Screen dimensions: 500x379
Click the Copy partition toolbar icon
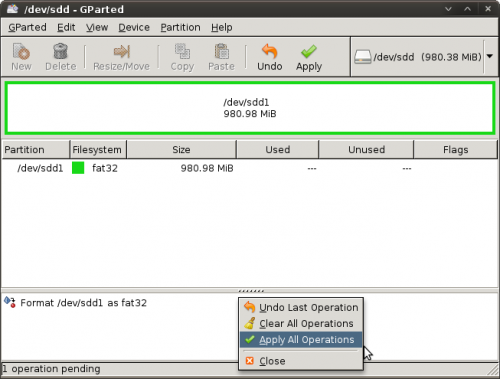coord(182,51)
